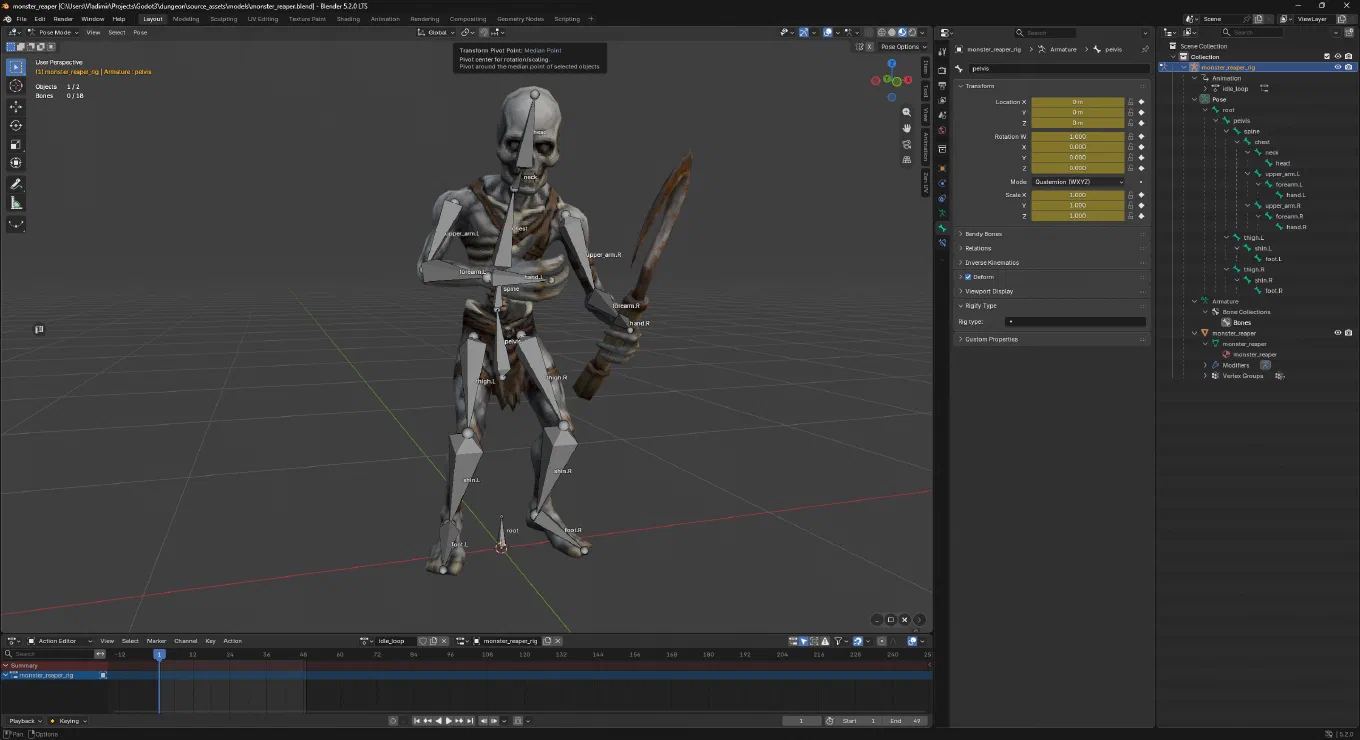Pin the properties editor context
The height and width of the screenshot is (740, 1360).
(1145, 49)
